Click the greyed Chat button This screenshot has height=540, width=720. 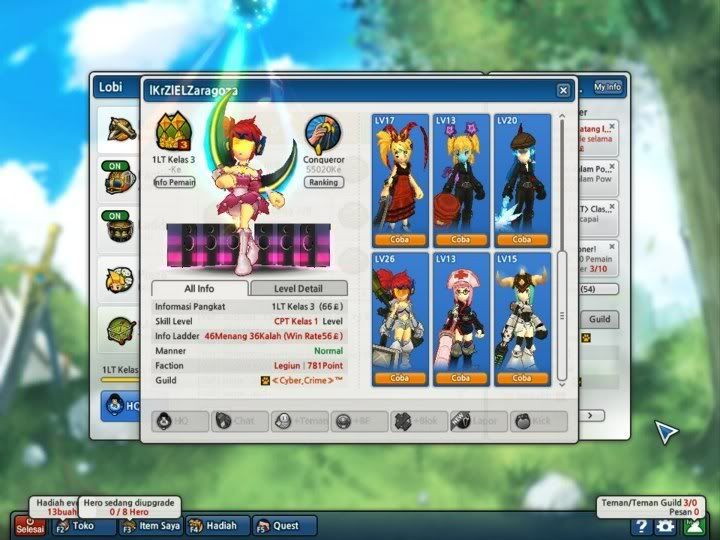[240, 421]
